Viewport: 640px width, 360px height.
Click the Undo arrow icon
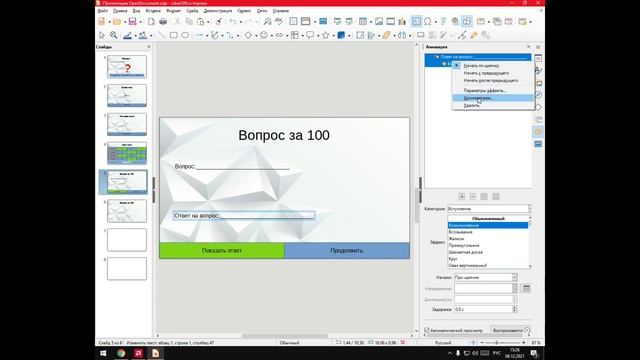tap(233, 22)
